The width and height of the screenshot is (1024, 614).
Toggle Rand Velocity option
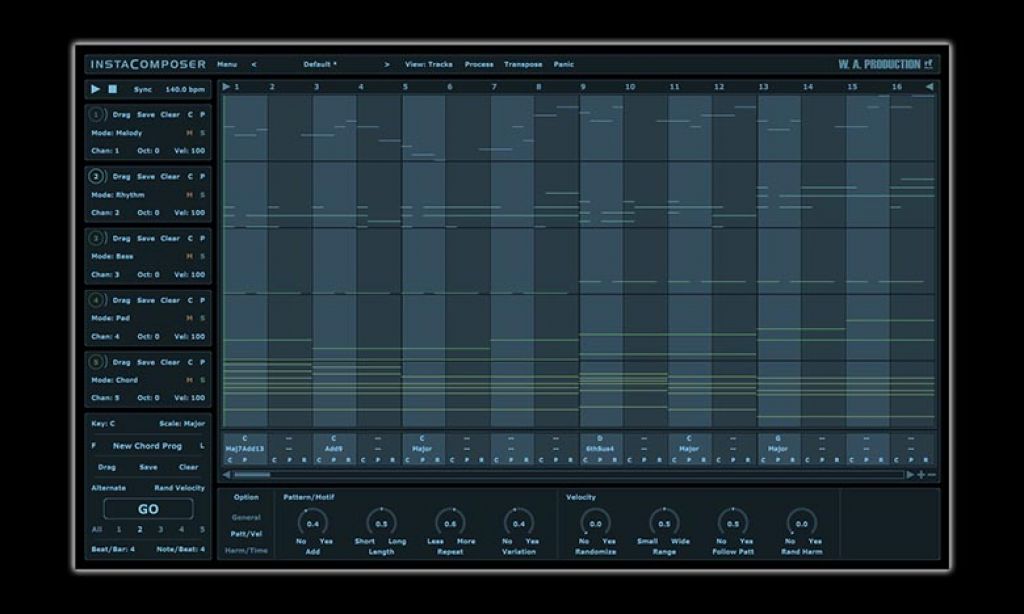click(x=180, y=488)
